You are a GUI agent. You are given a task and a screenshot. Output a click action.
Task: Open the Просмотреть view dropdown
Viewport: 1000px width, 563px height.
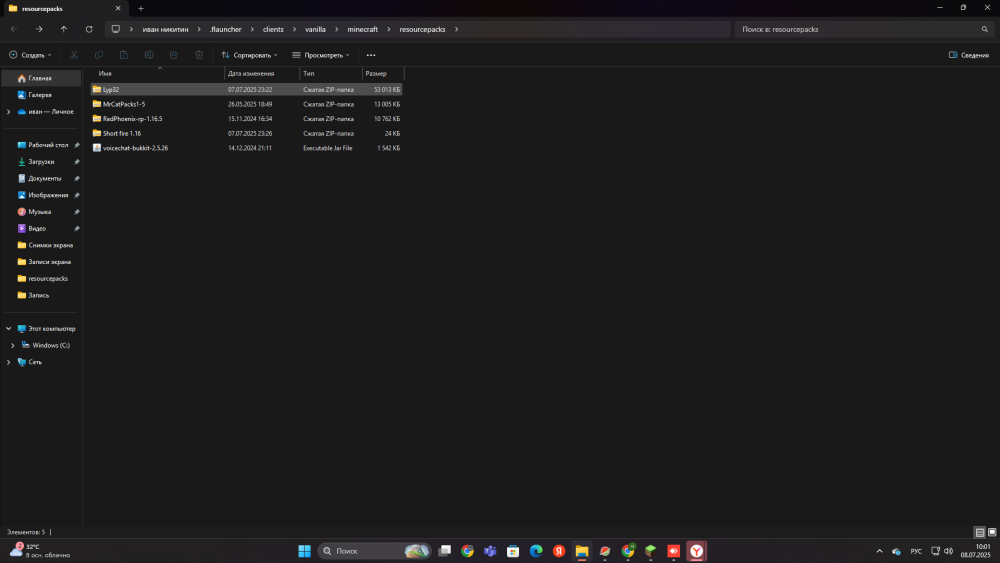pos(321,55)
